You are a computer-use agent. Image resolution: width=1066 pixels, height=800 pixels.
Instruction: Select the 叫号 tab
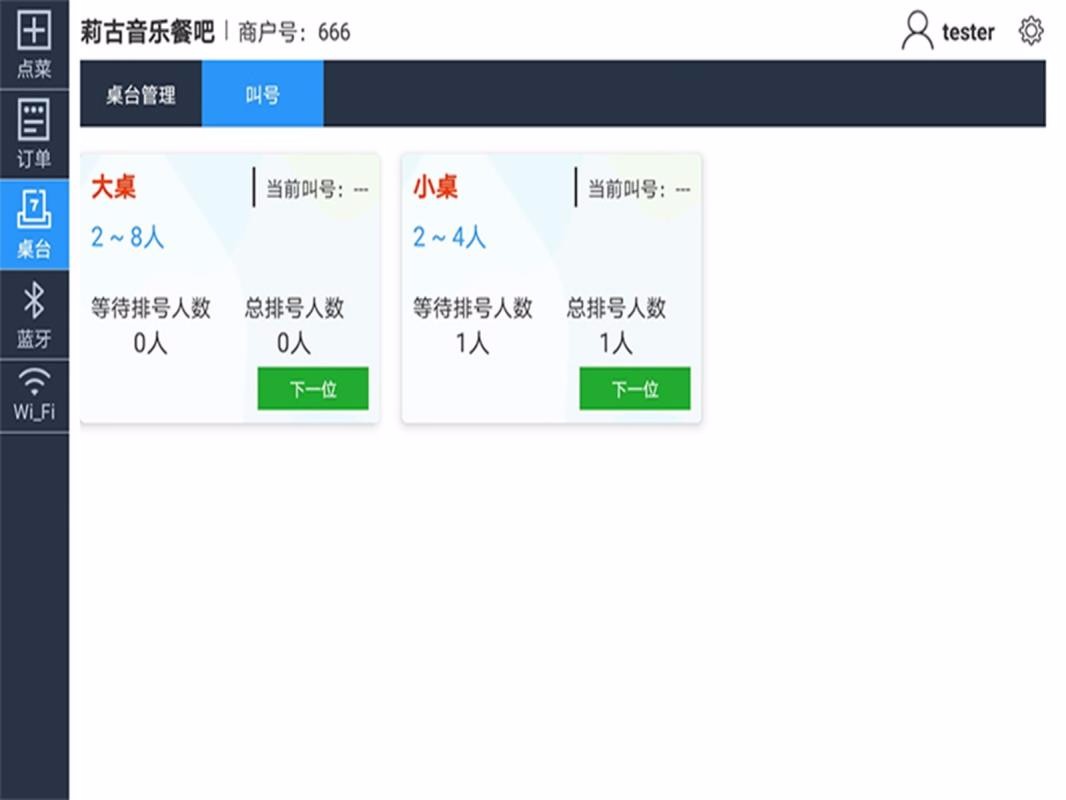(x=262, y=95)
